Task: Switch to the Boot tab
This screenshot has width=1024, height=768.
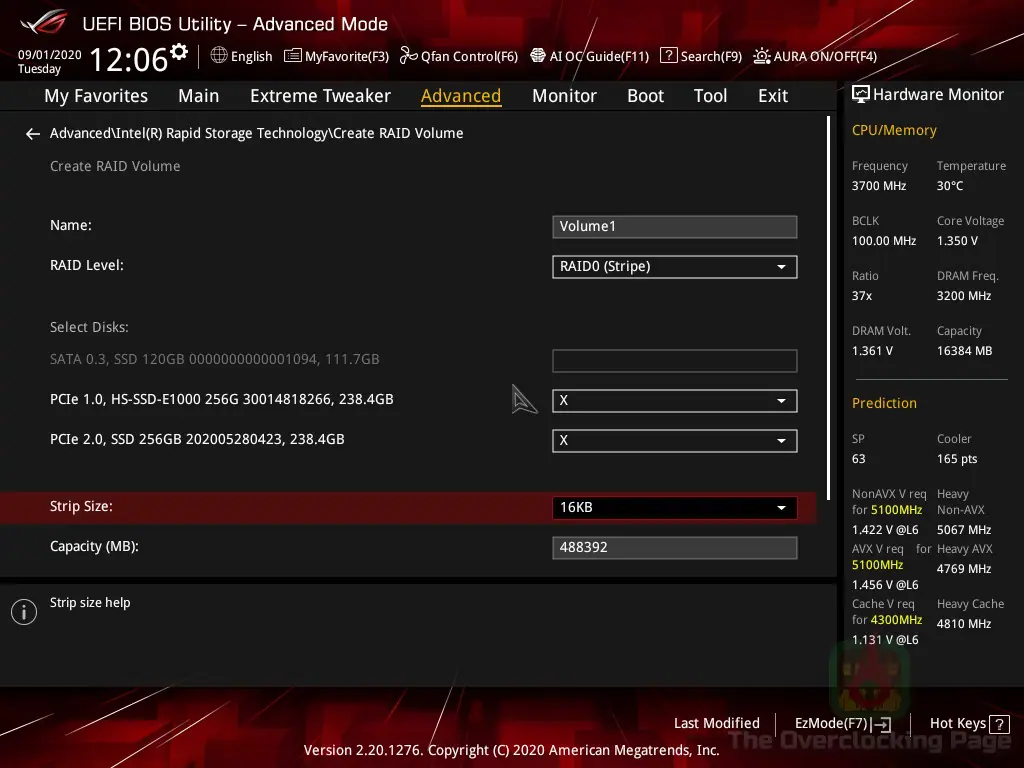Action: [645, 95]
